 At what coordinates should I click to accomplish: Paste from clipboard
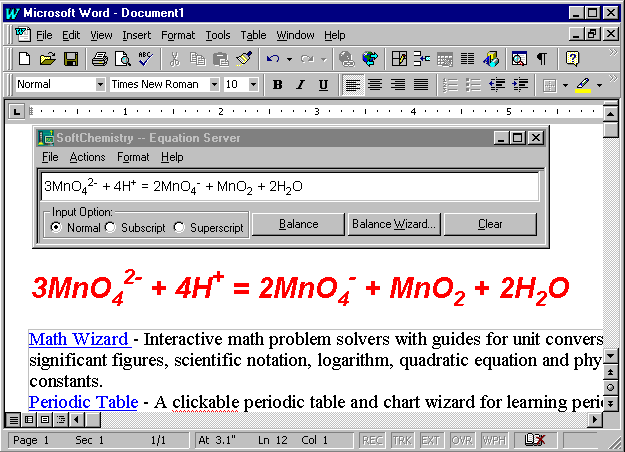(x=220, y=59)
